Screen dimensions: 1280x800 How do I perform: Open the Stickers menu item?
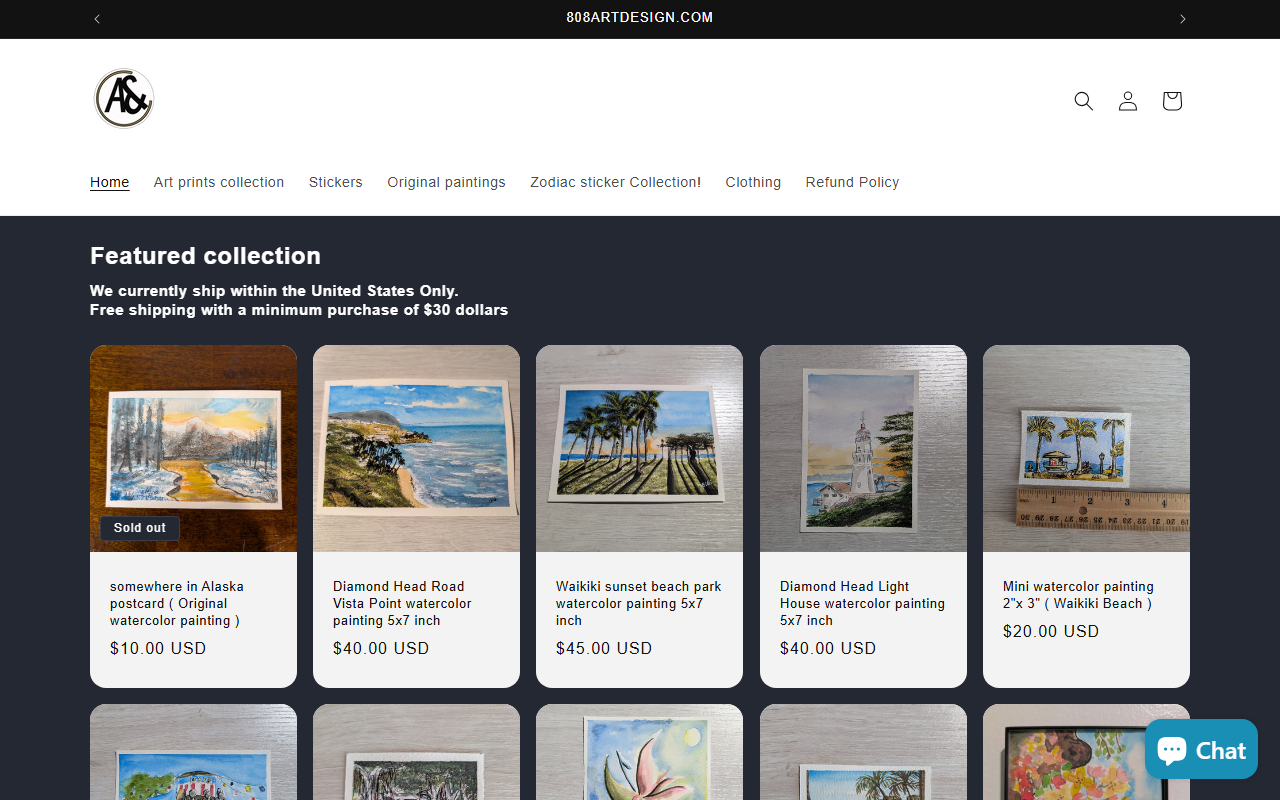coord(336,182)
